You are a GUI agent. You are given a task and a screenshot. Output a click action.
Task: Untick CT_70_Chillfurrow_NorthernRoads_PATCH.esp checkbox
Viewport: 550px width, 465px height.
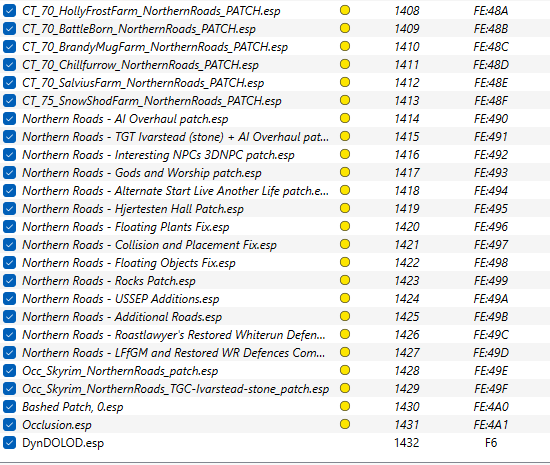9,65
